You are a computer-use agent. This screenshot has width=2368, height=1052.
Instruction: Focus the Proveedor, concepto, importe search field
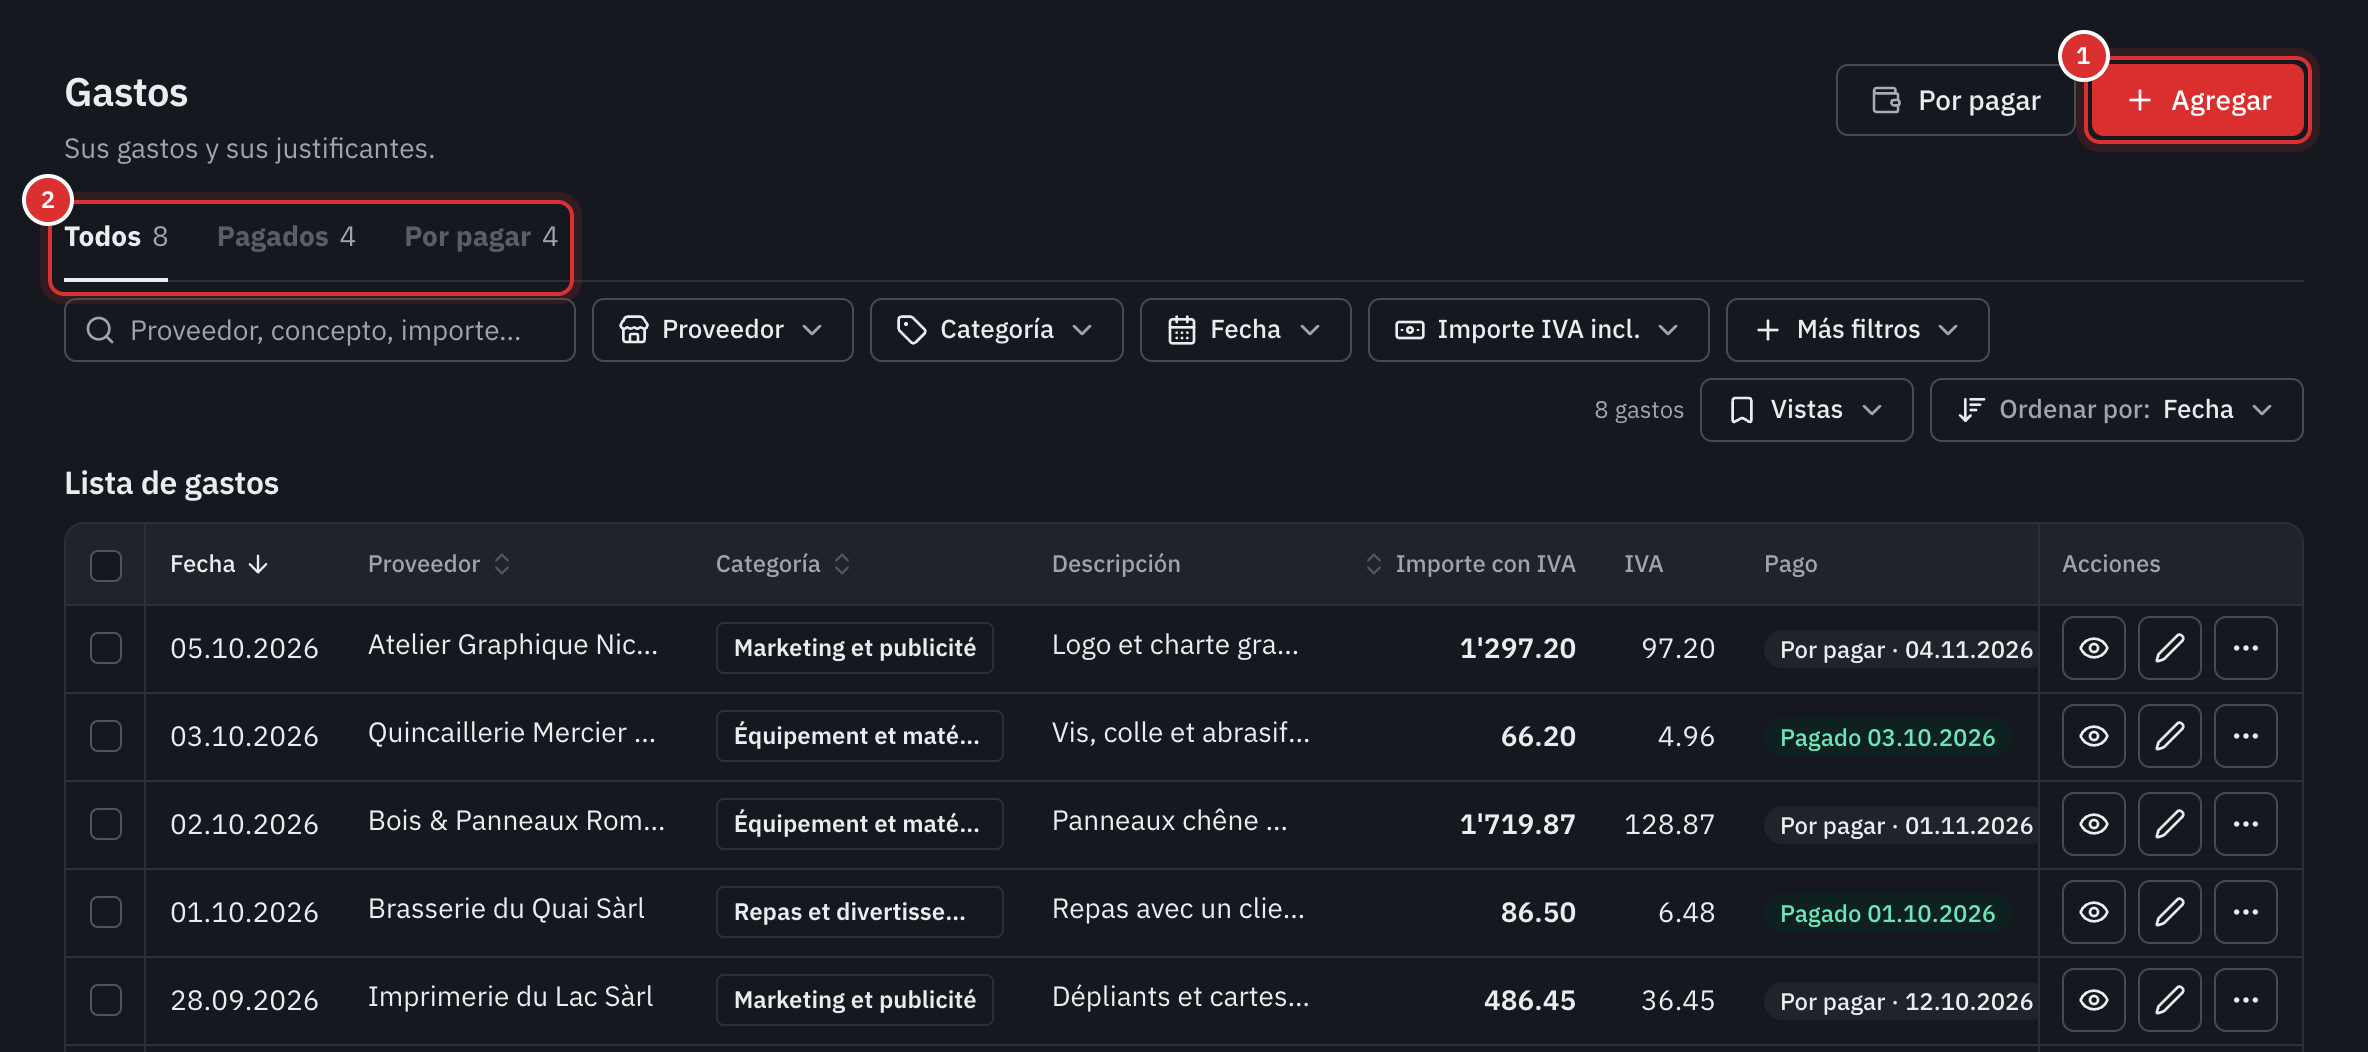point(320,330)
